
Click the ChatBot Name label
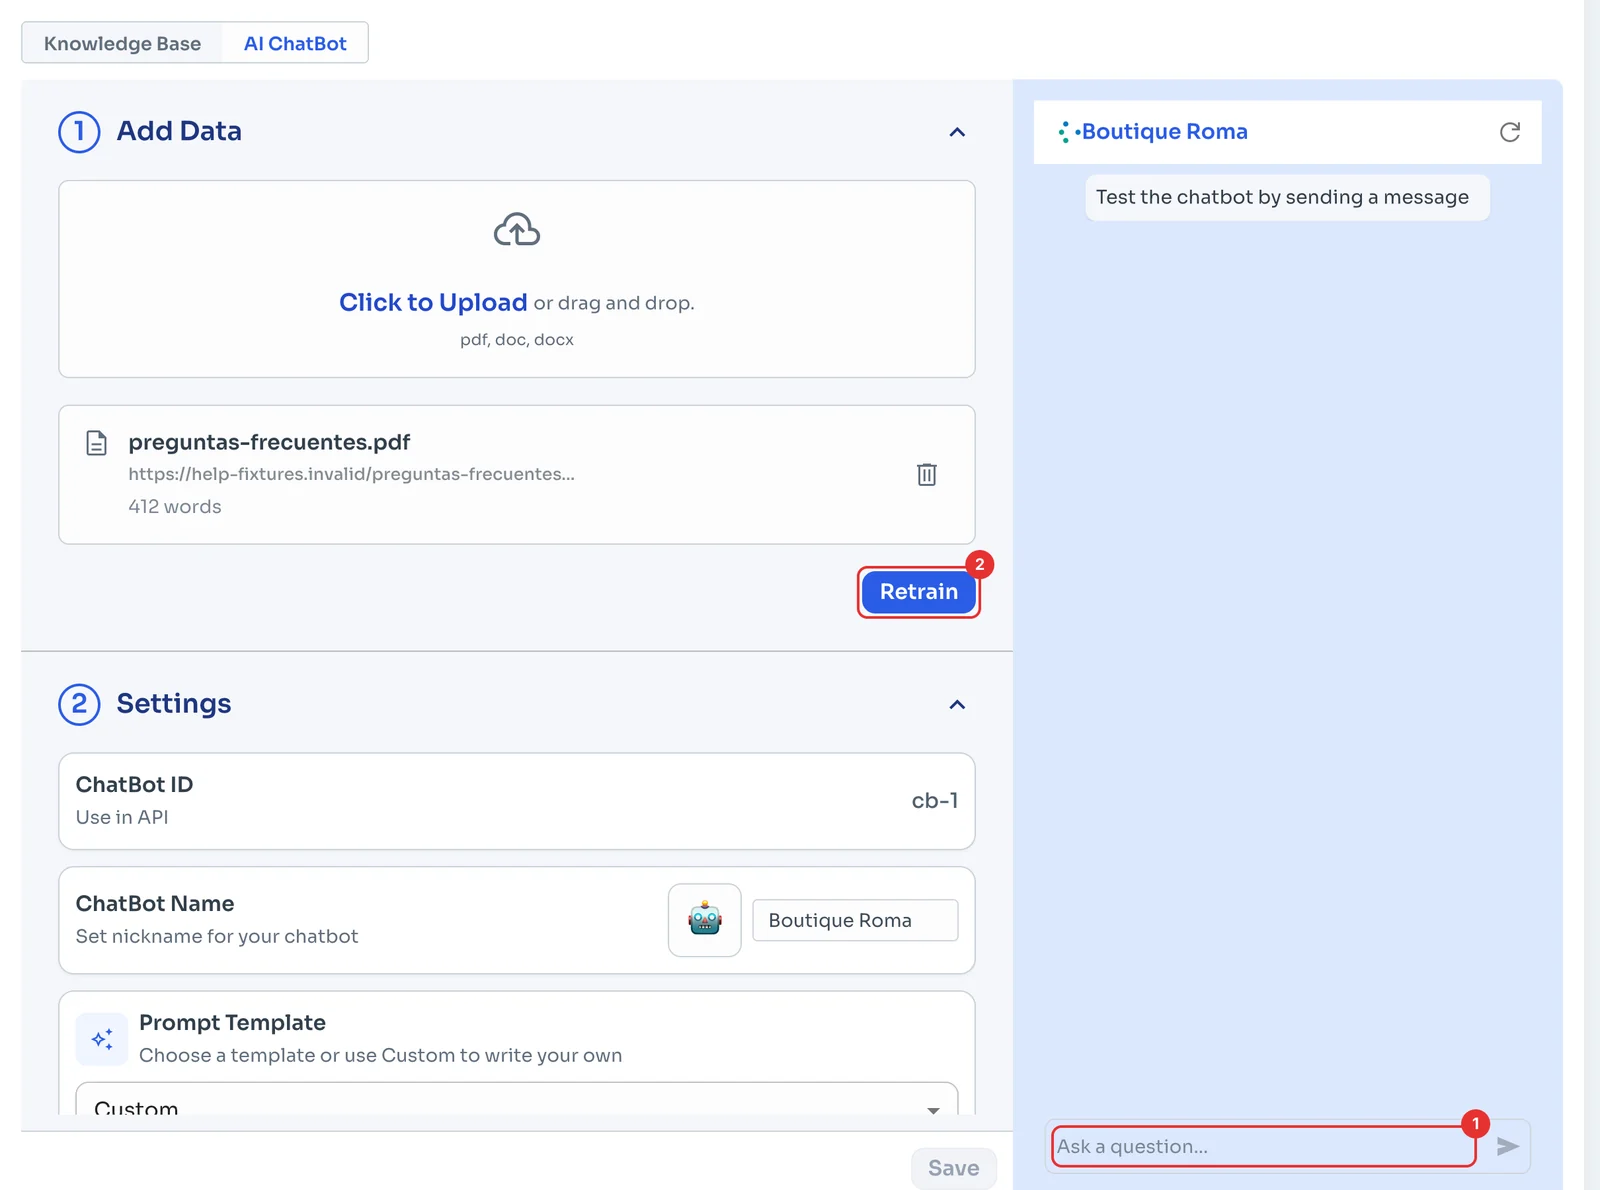coord(155,903)
